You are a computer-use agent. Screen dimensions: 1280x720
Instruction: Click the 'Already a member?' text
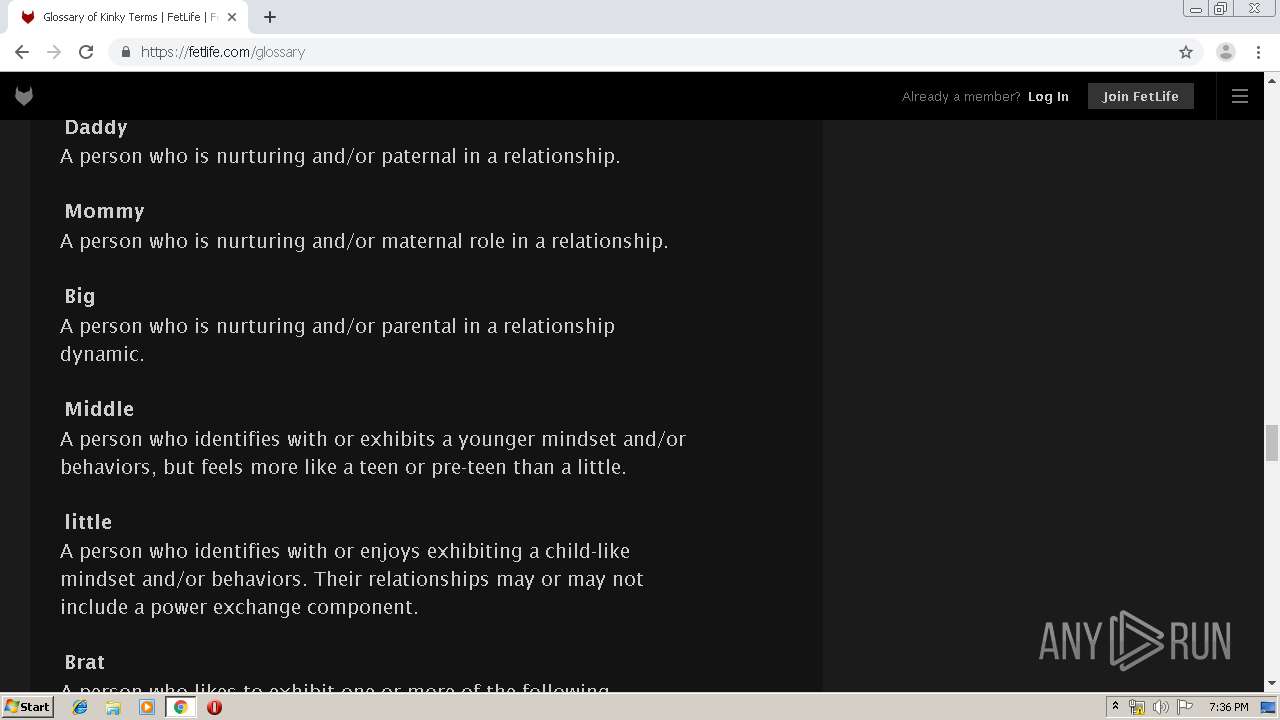click(x=961, y=97)
